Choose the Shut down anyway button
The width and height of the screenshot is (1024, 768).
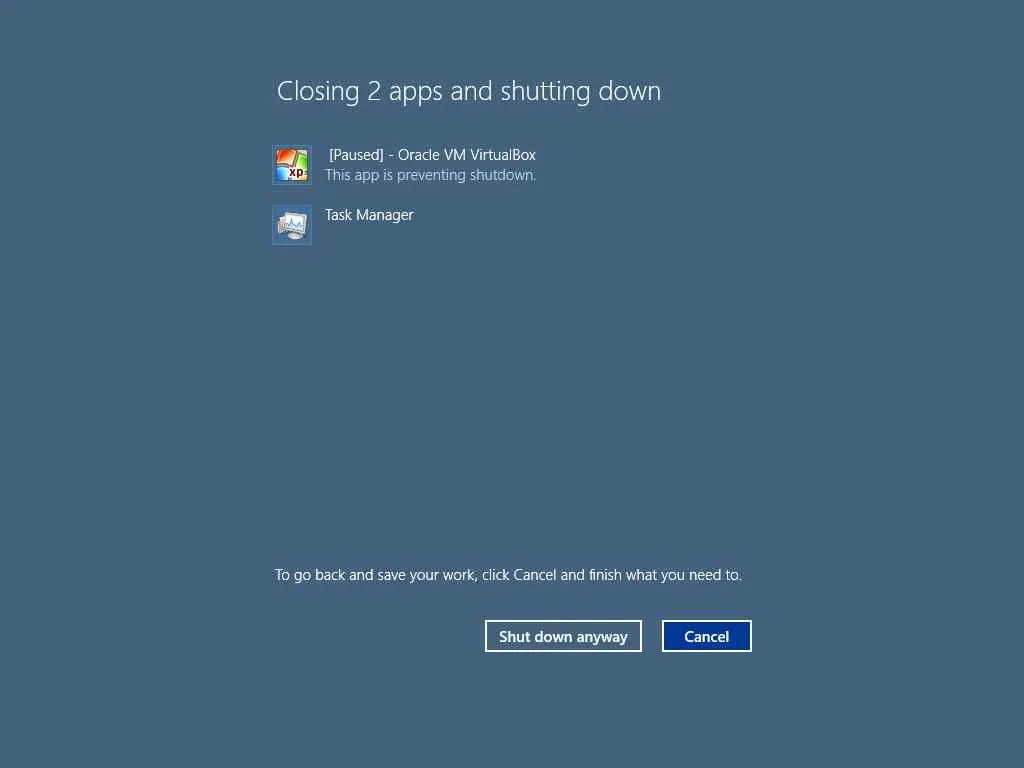point(563,636)
